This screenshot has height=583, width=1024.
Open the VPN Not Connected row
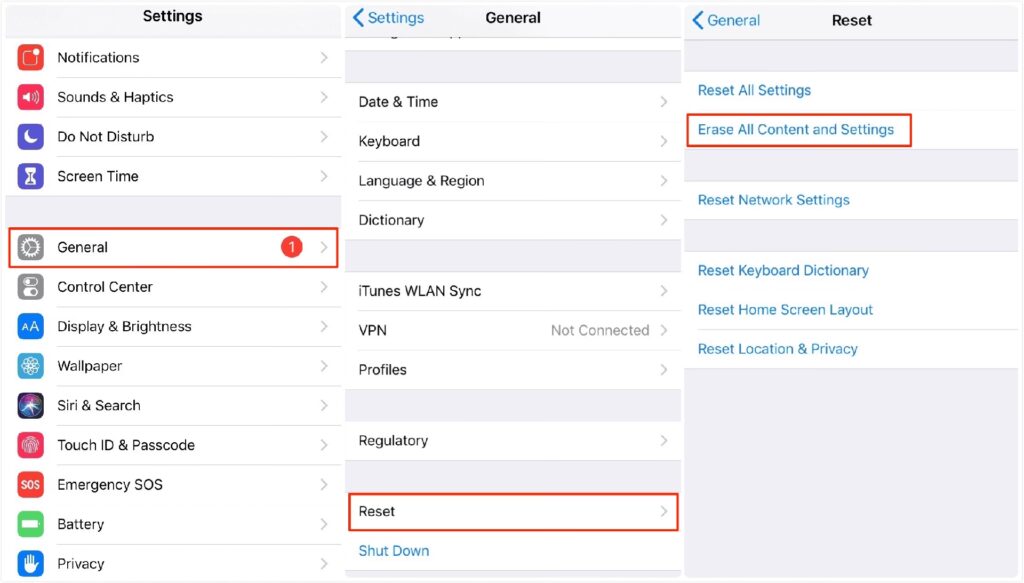[512, 330]
